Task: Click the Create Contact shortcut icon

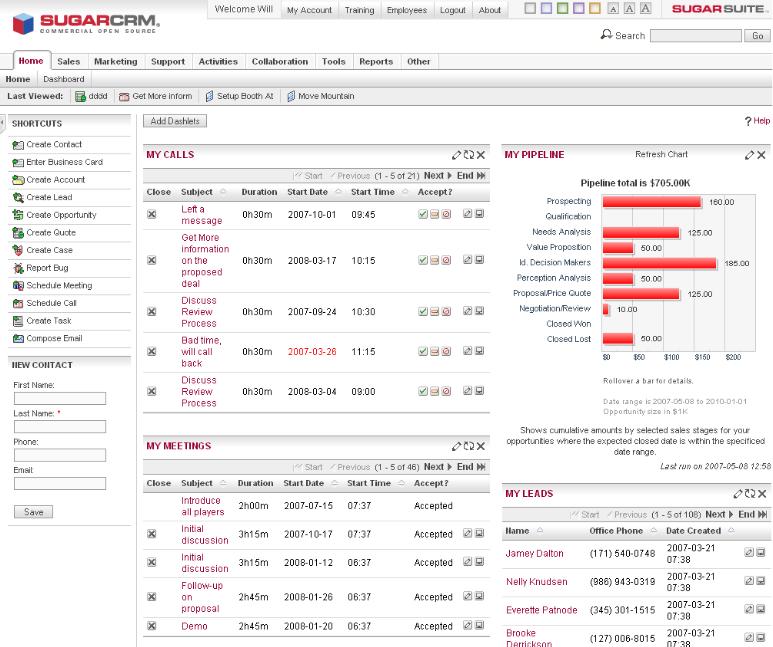Action: (18, 145)
